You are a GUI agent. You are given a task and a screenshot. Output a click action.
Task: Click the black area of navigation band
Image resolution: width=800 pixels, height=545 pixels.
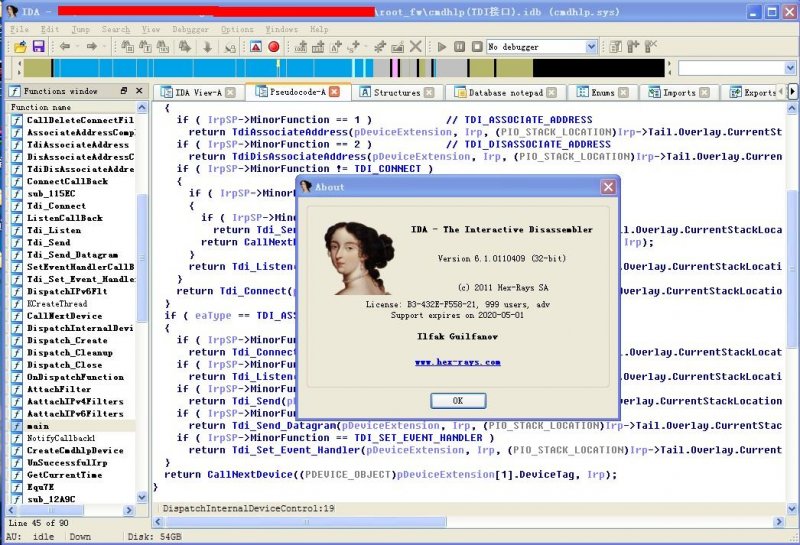click(x=598, y=68)
